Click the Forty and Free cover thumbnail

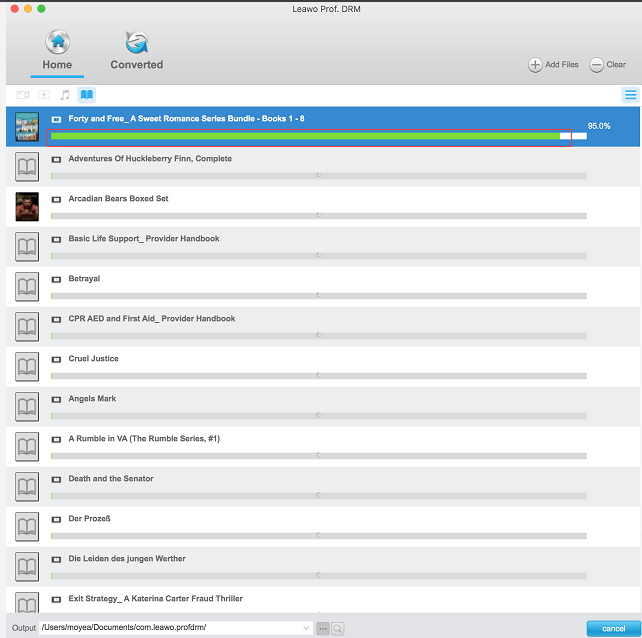coord(27,127)
